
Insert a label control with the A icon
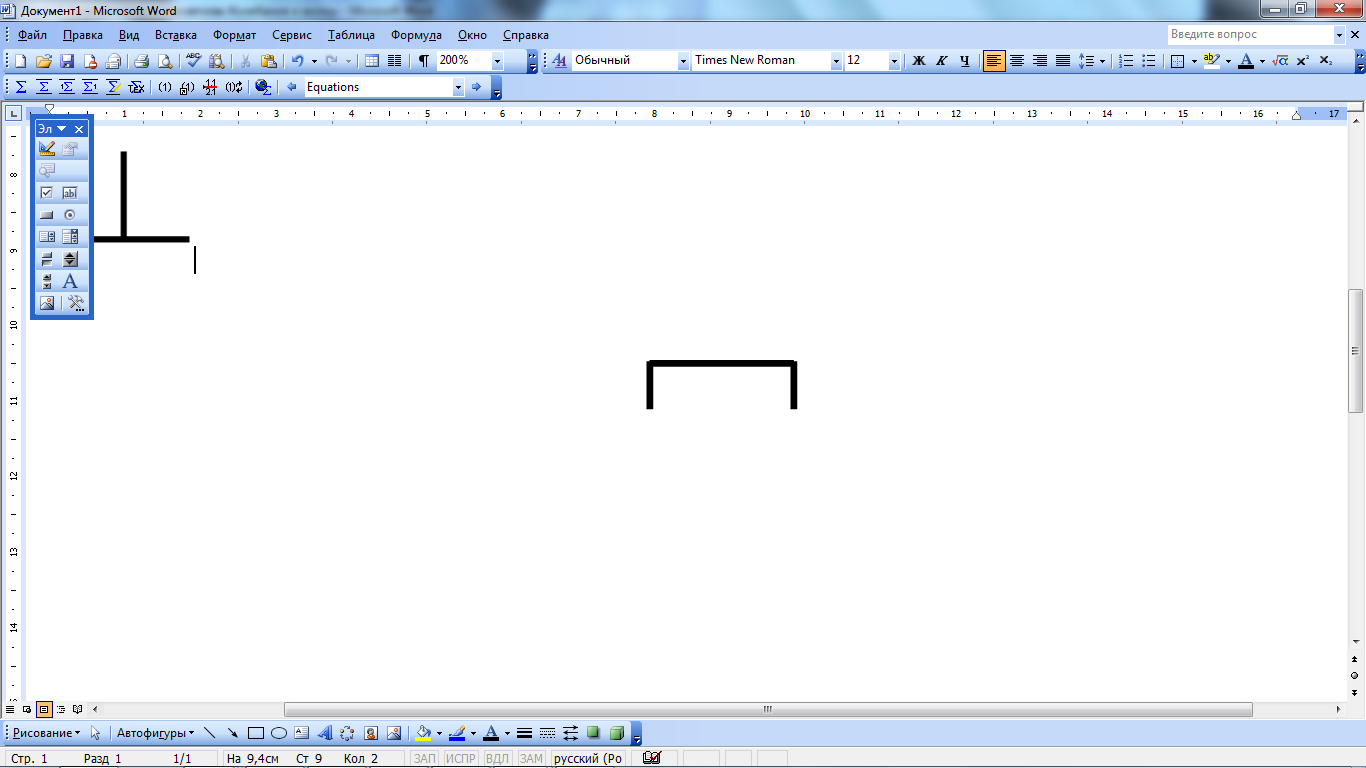[70, 281]
